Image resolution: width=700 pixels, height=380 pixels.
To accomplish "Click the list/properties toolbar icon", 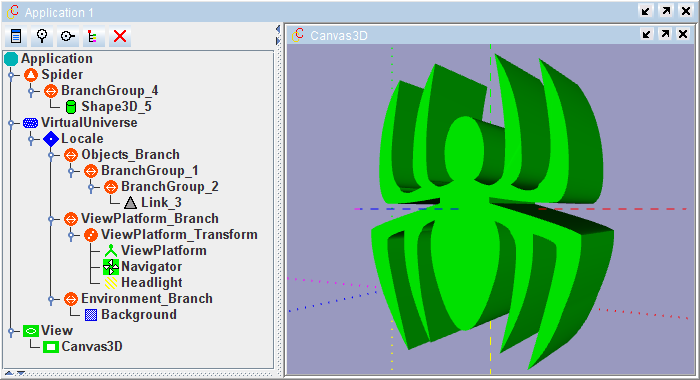I will [16, 36].
